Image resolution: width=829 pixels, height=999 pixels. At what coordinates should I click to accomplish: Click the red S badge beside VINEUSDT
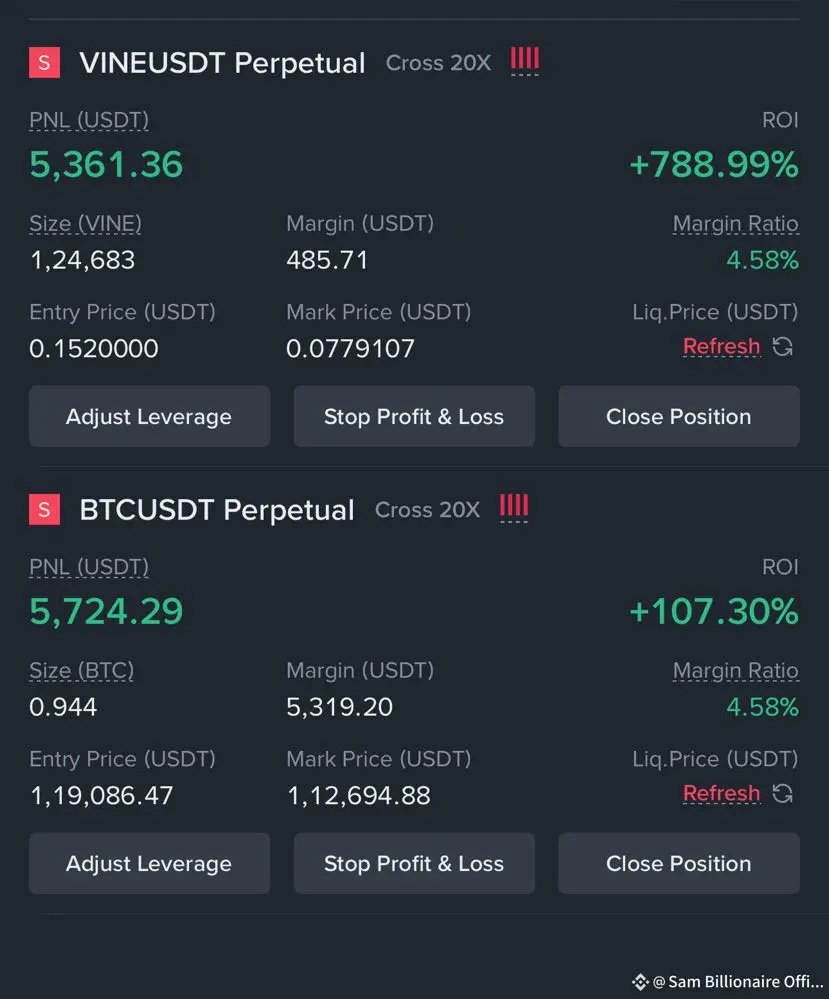point(45,62)
